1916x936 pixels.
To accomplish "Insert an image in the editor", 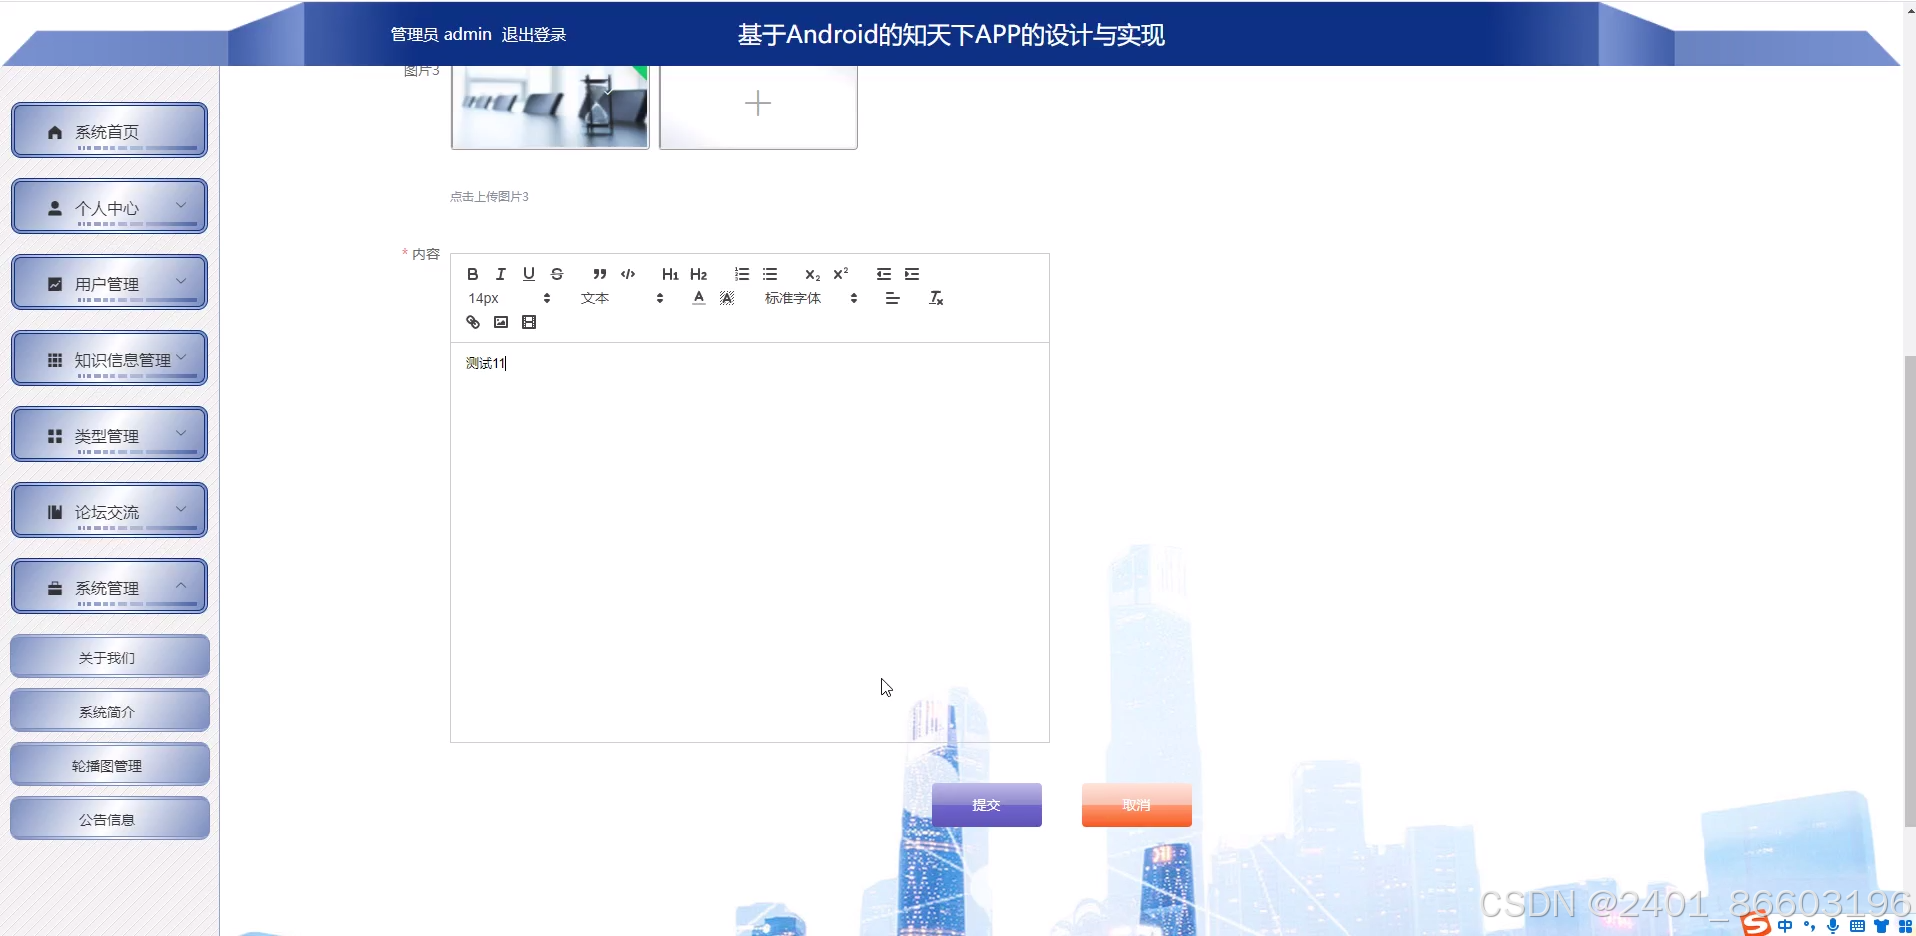I will (x=501, y=322).
